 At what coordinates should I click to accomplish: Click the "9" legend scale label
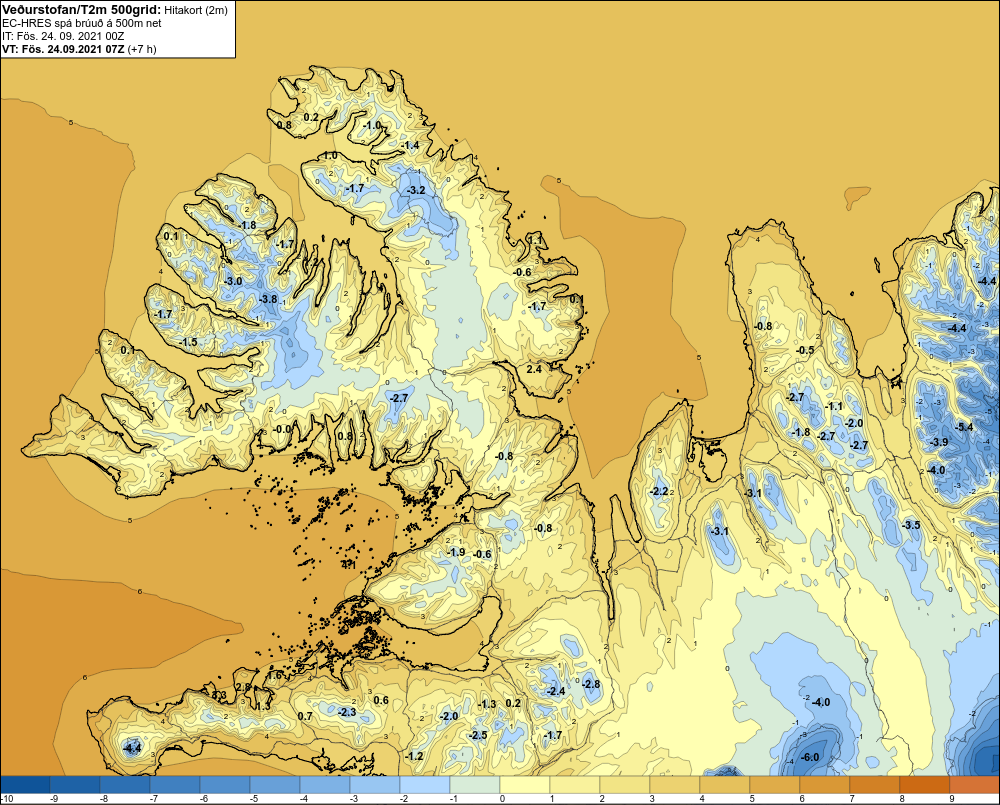pos(952,799)
